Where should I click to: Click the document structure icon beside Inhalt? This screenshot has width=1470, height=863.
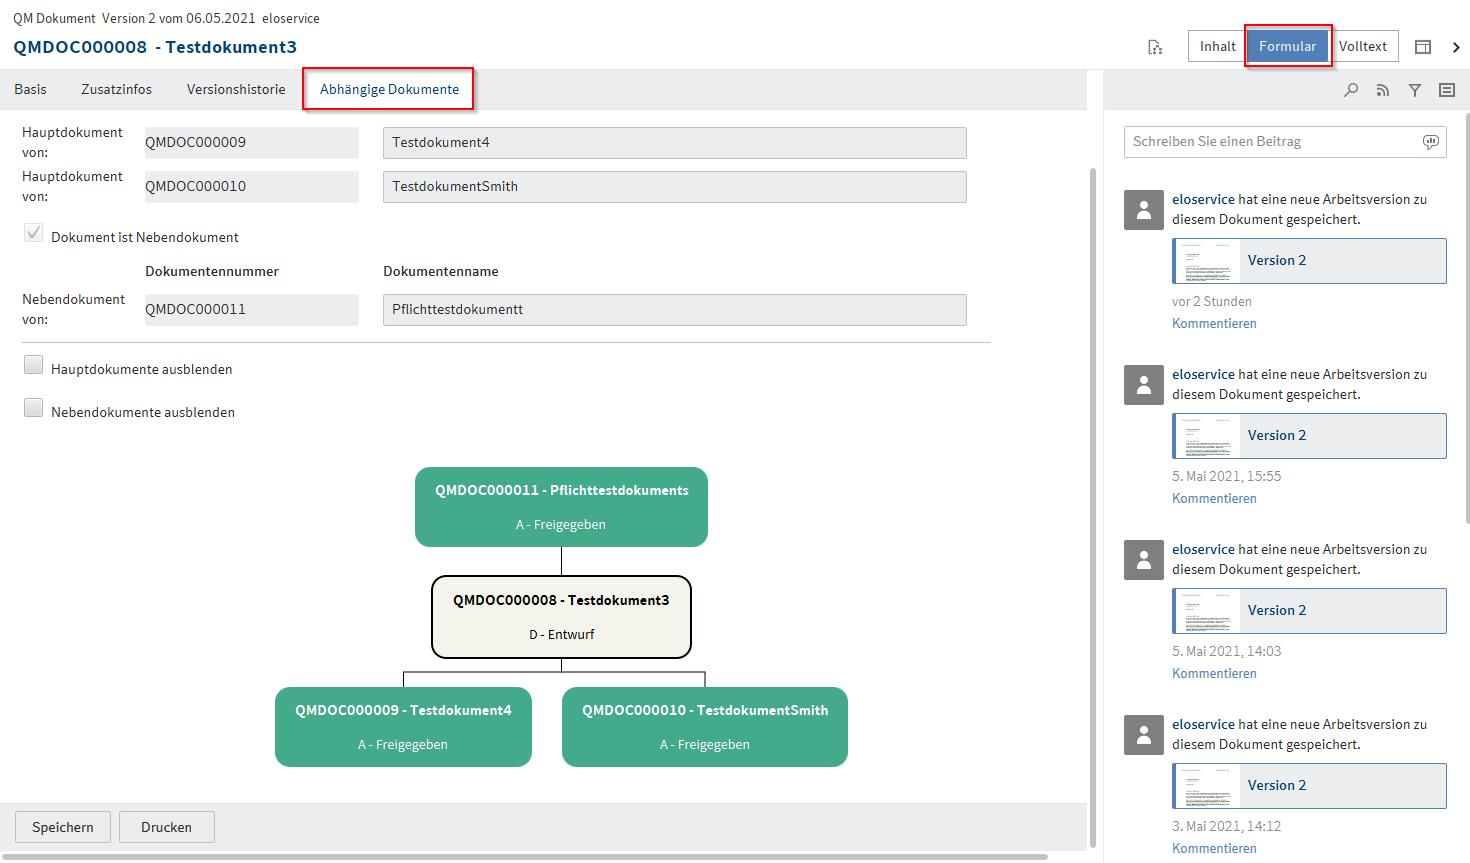point(1155,47)
